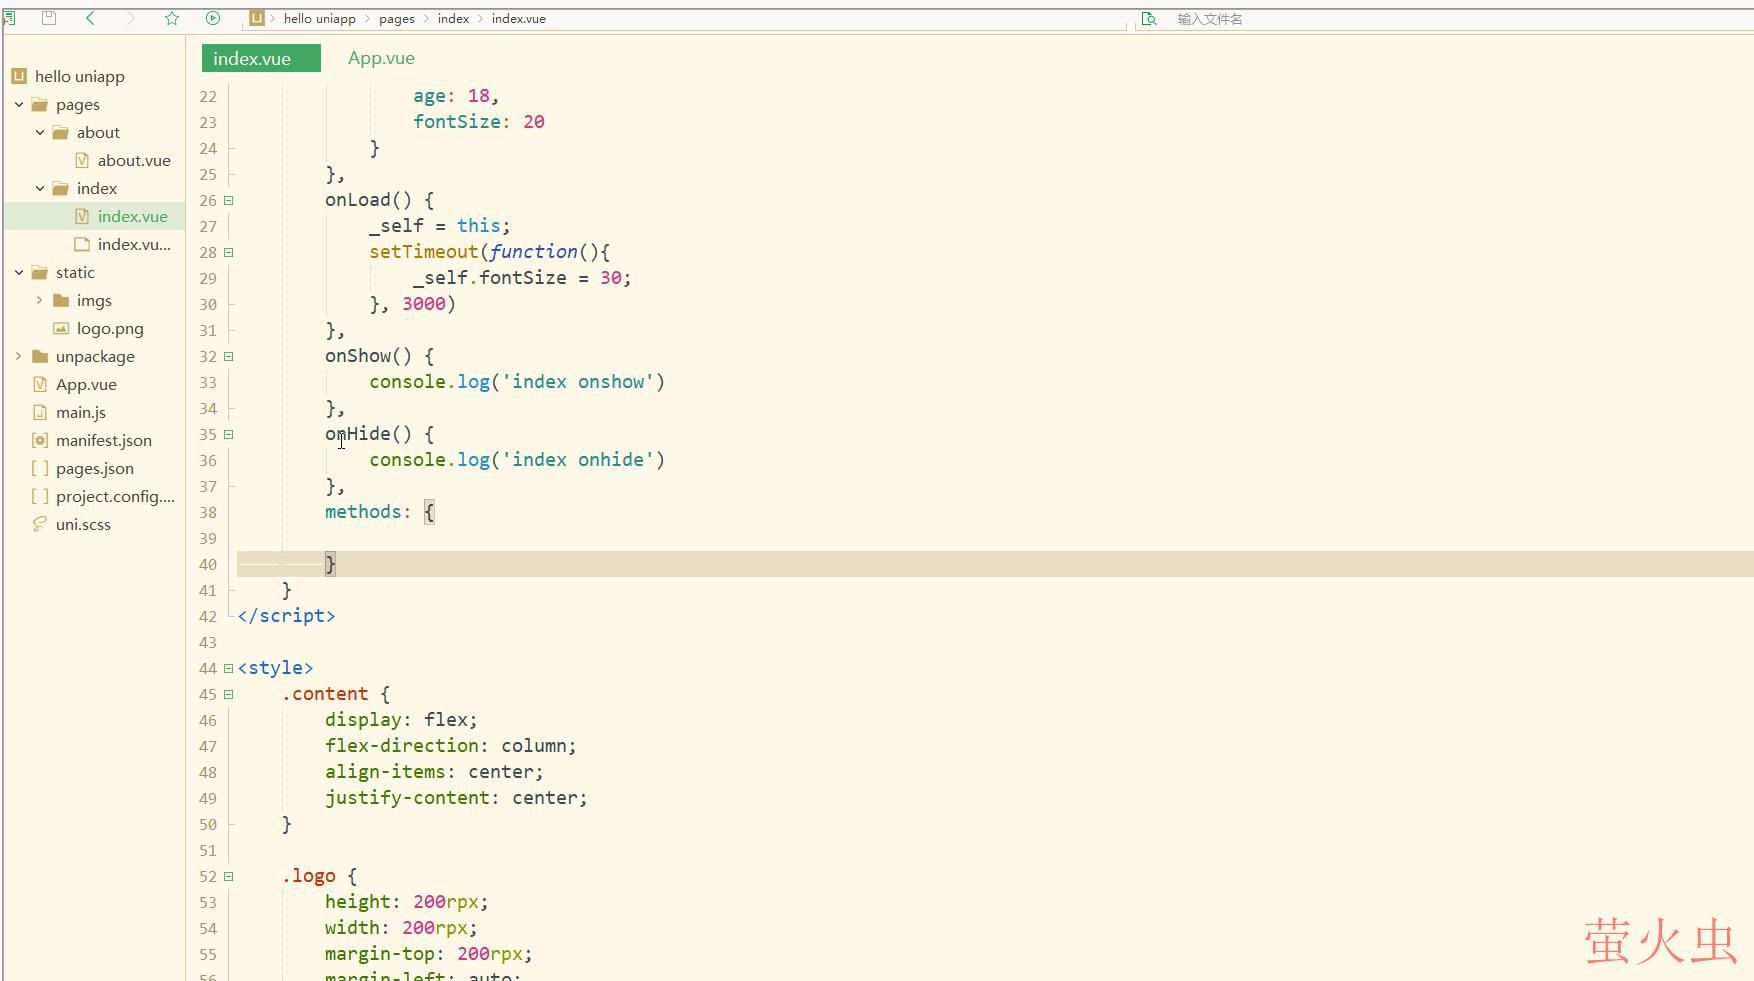Click the App.vue file icon in tree
The height and width of the screenshot is (981, 1754).
[40, 384]
